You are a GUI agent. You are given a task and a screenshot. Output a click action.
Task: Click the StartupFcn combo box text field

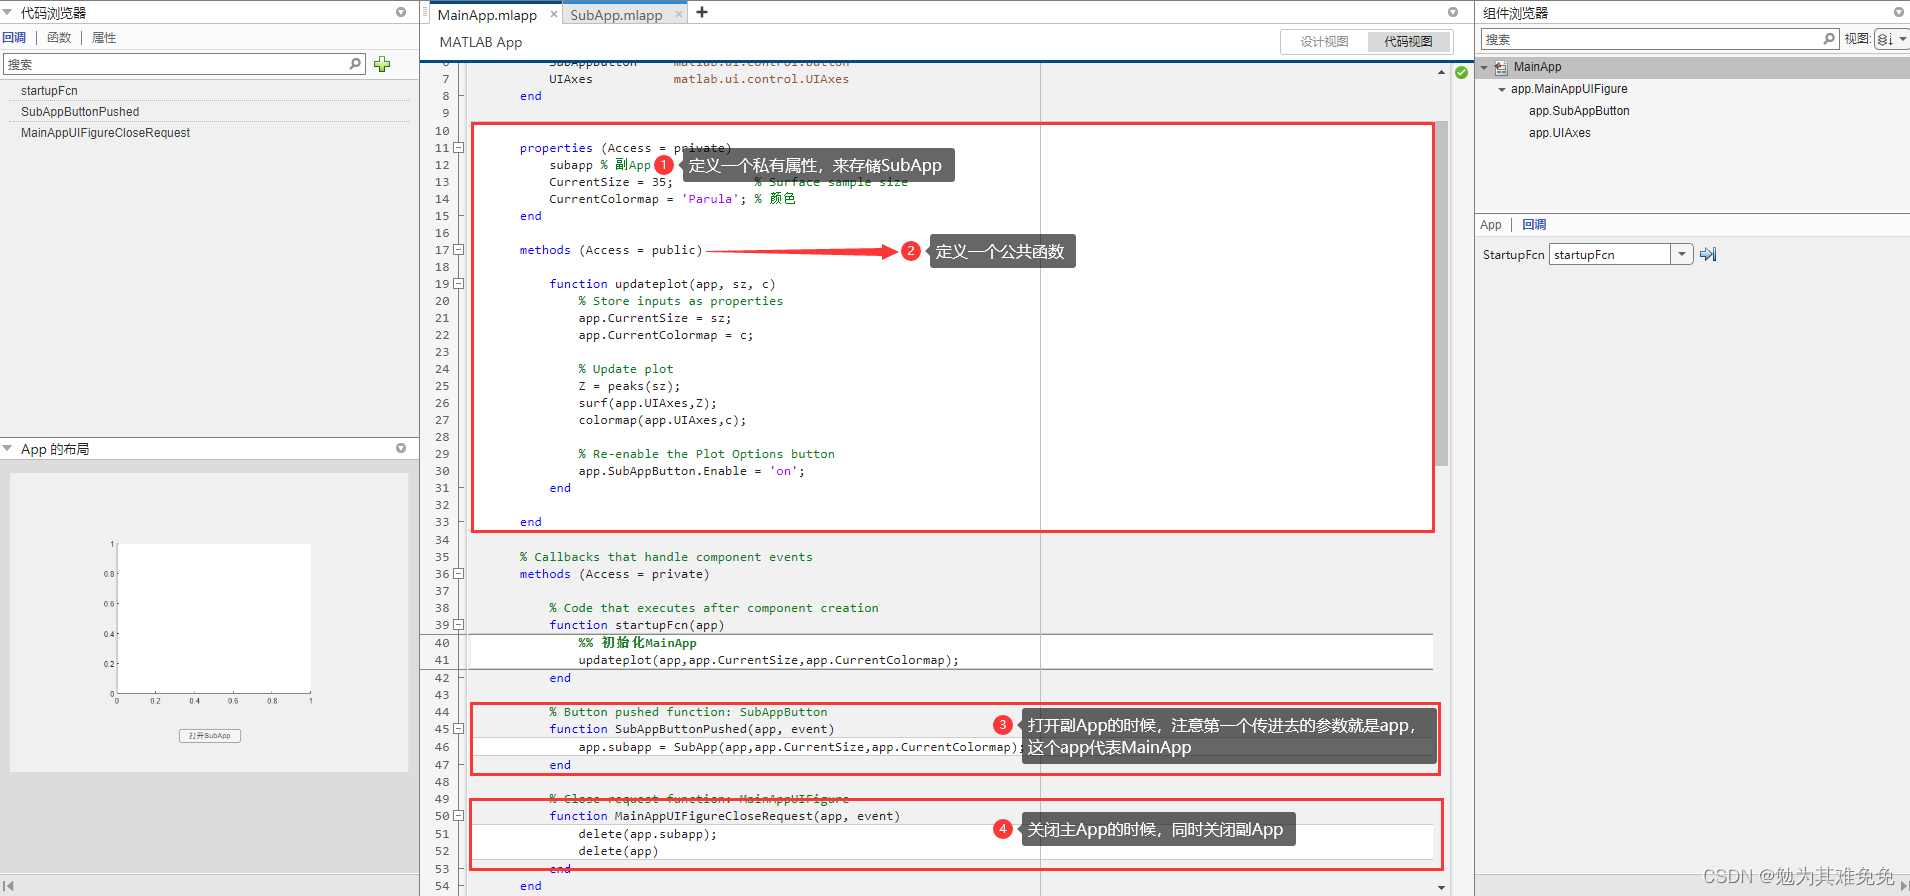[1610, 254]
